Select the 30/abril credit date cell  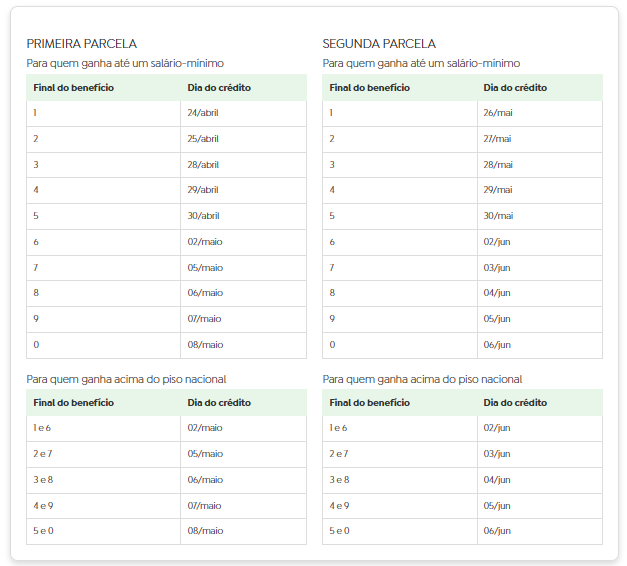(203, 216)
